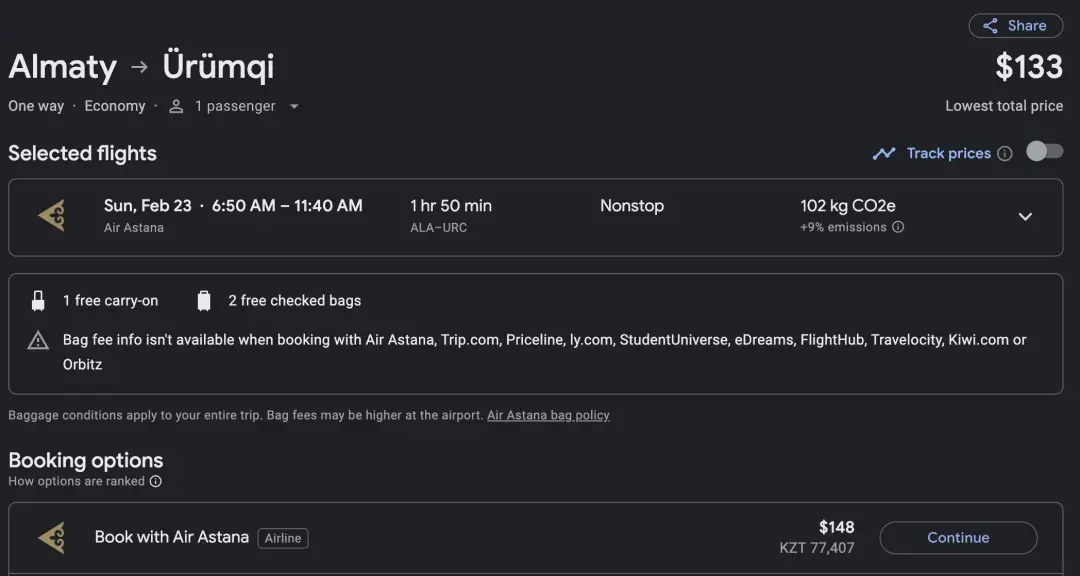The height and width of the screenshot is (576, 1080).
Task: Click the carry-on bag icon
Action: click(x=38, y=301)
